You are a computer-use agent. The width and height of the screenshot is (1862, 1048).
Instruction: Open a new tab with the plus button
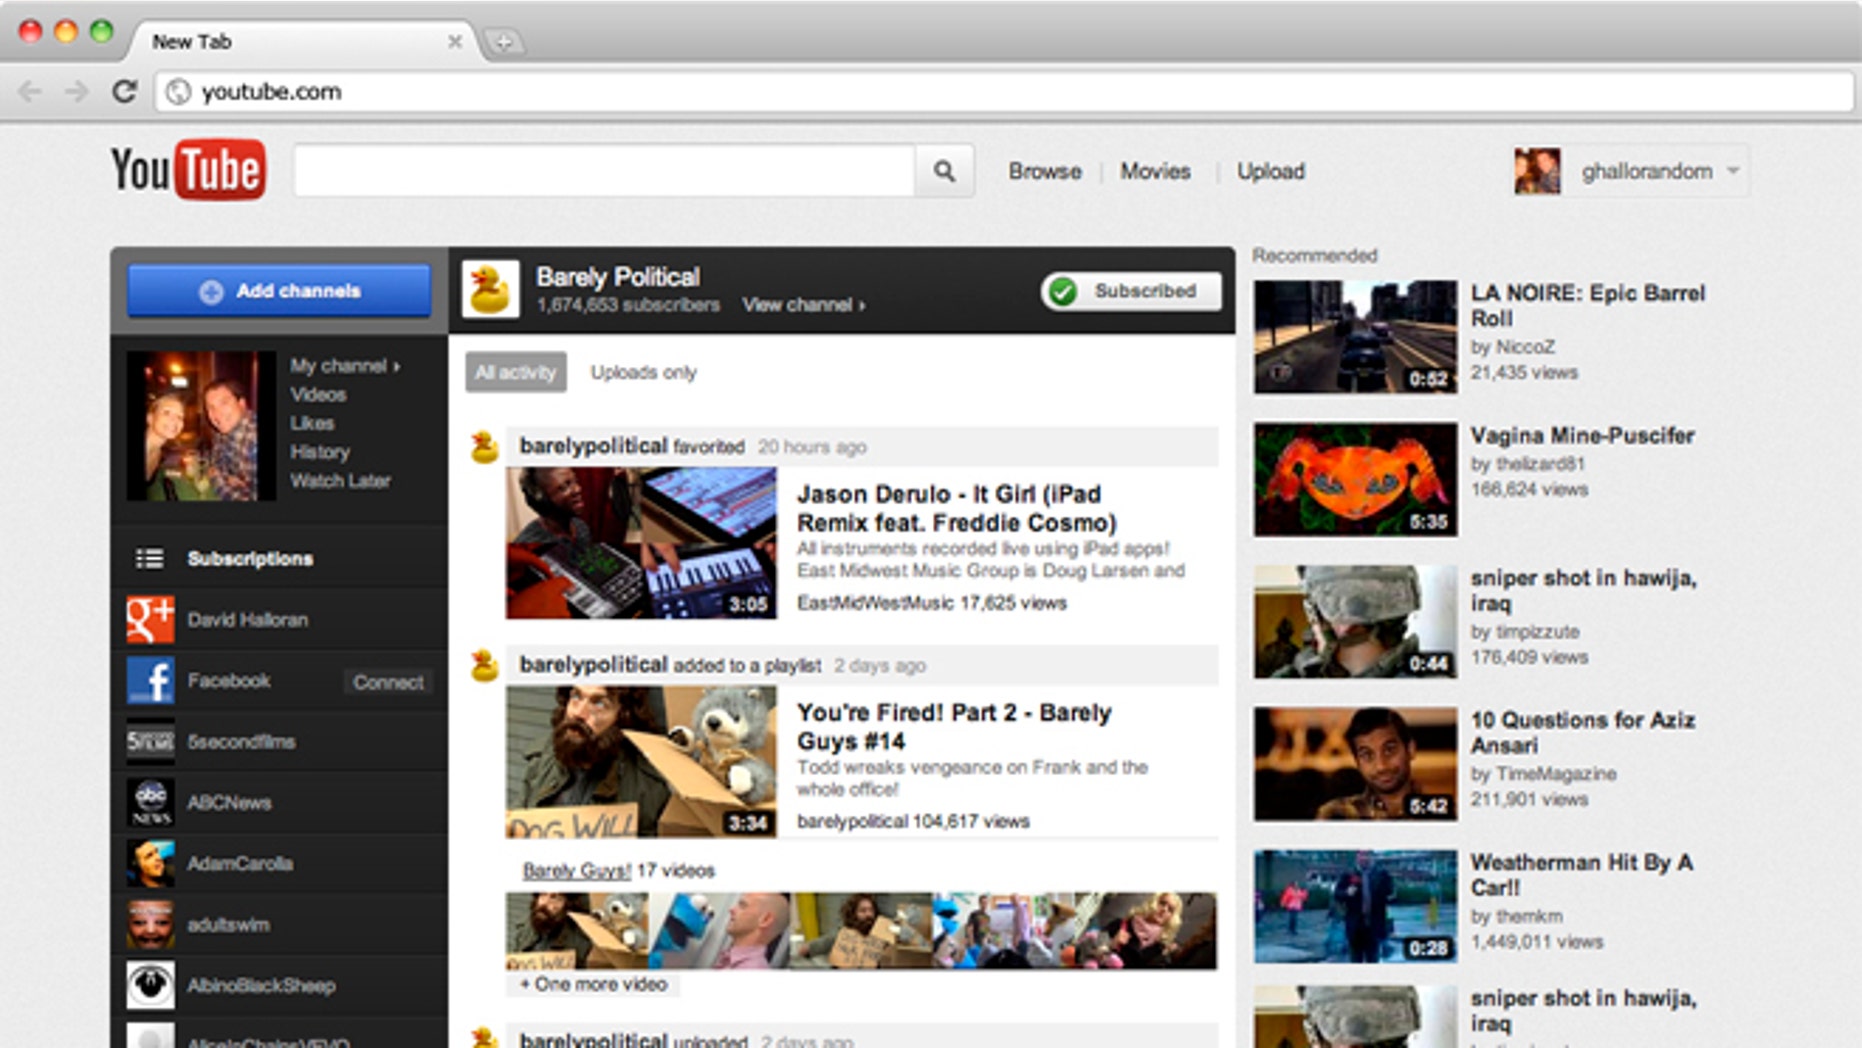pos(504,42)
